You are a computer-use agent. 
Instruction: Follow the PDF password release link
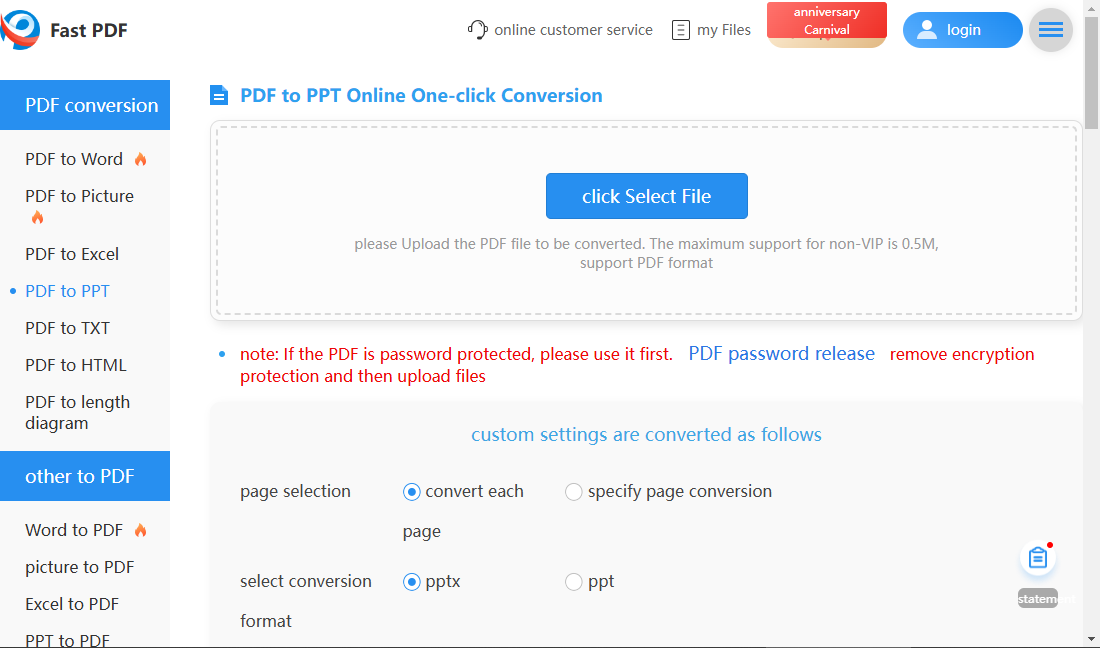point(781,354)
